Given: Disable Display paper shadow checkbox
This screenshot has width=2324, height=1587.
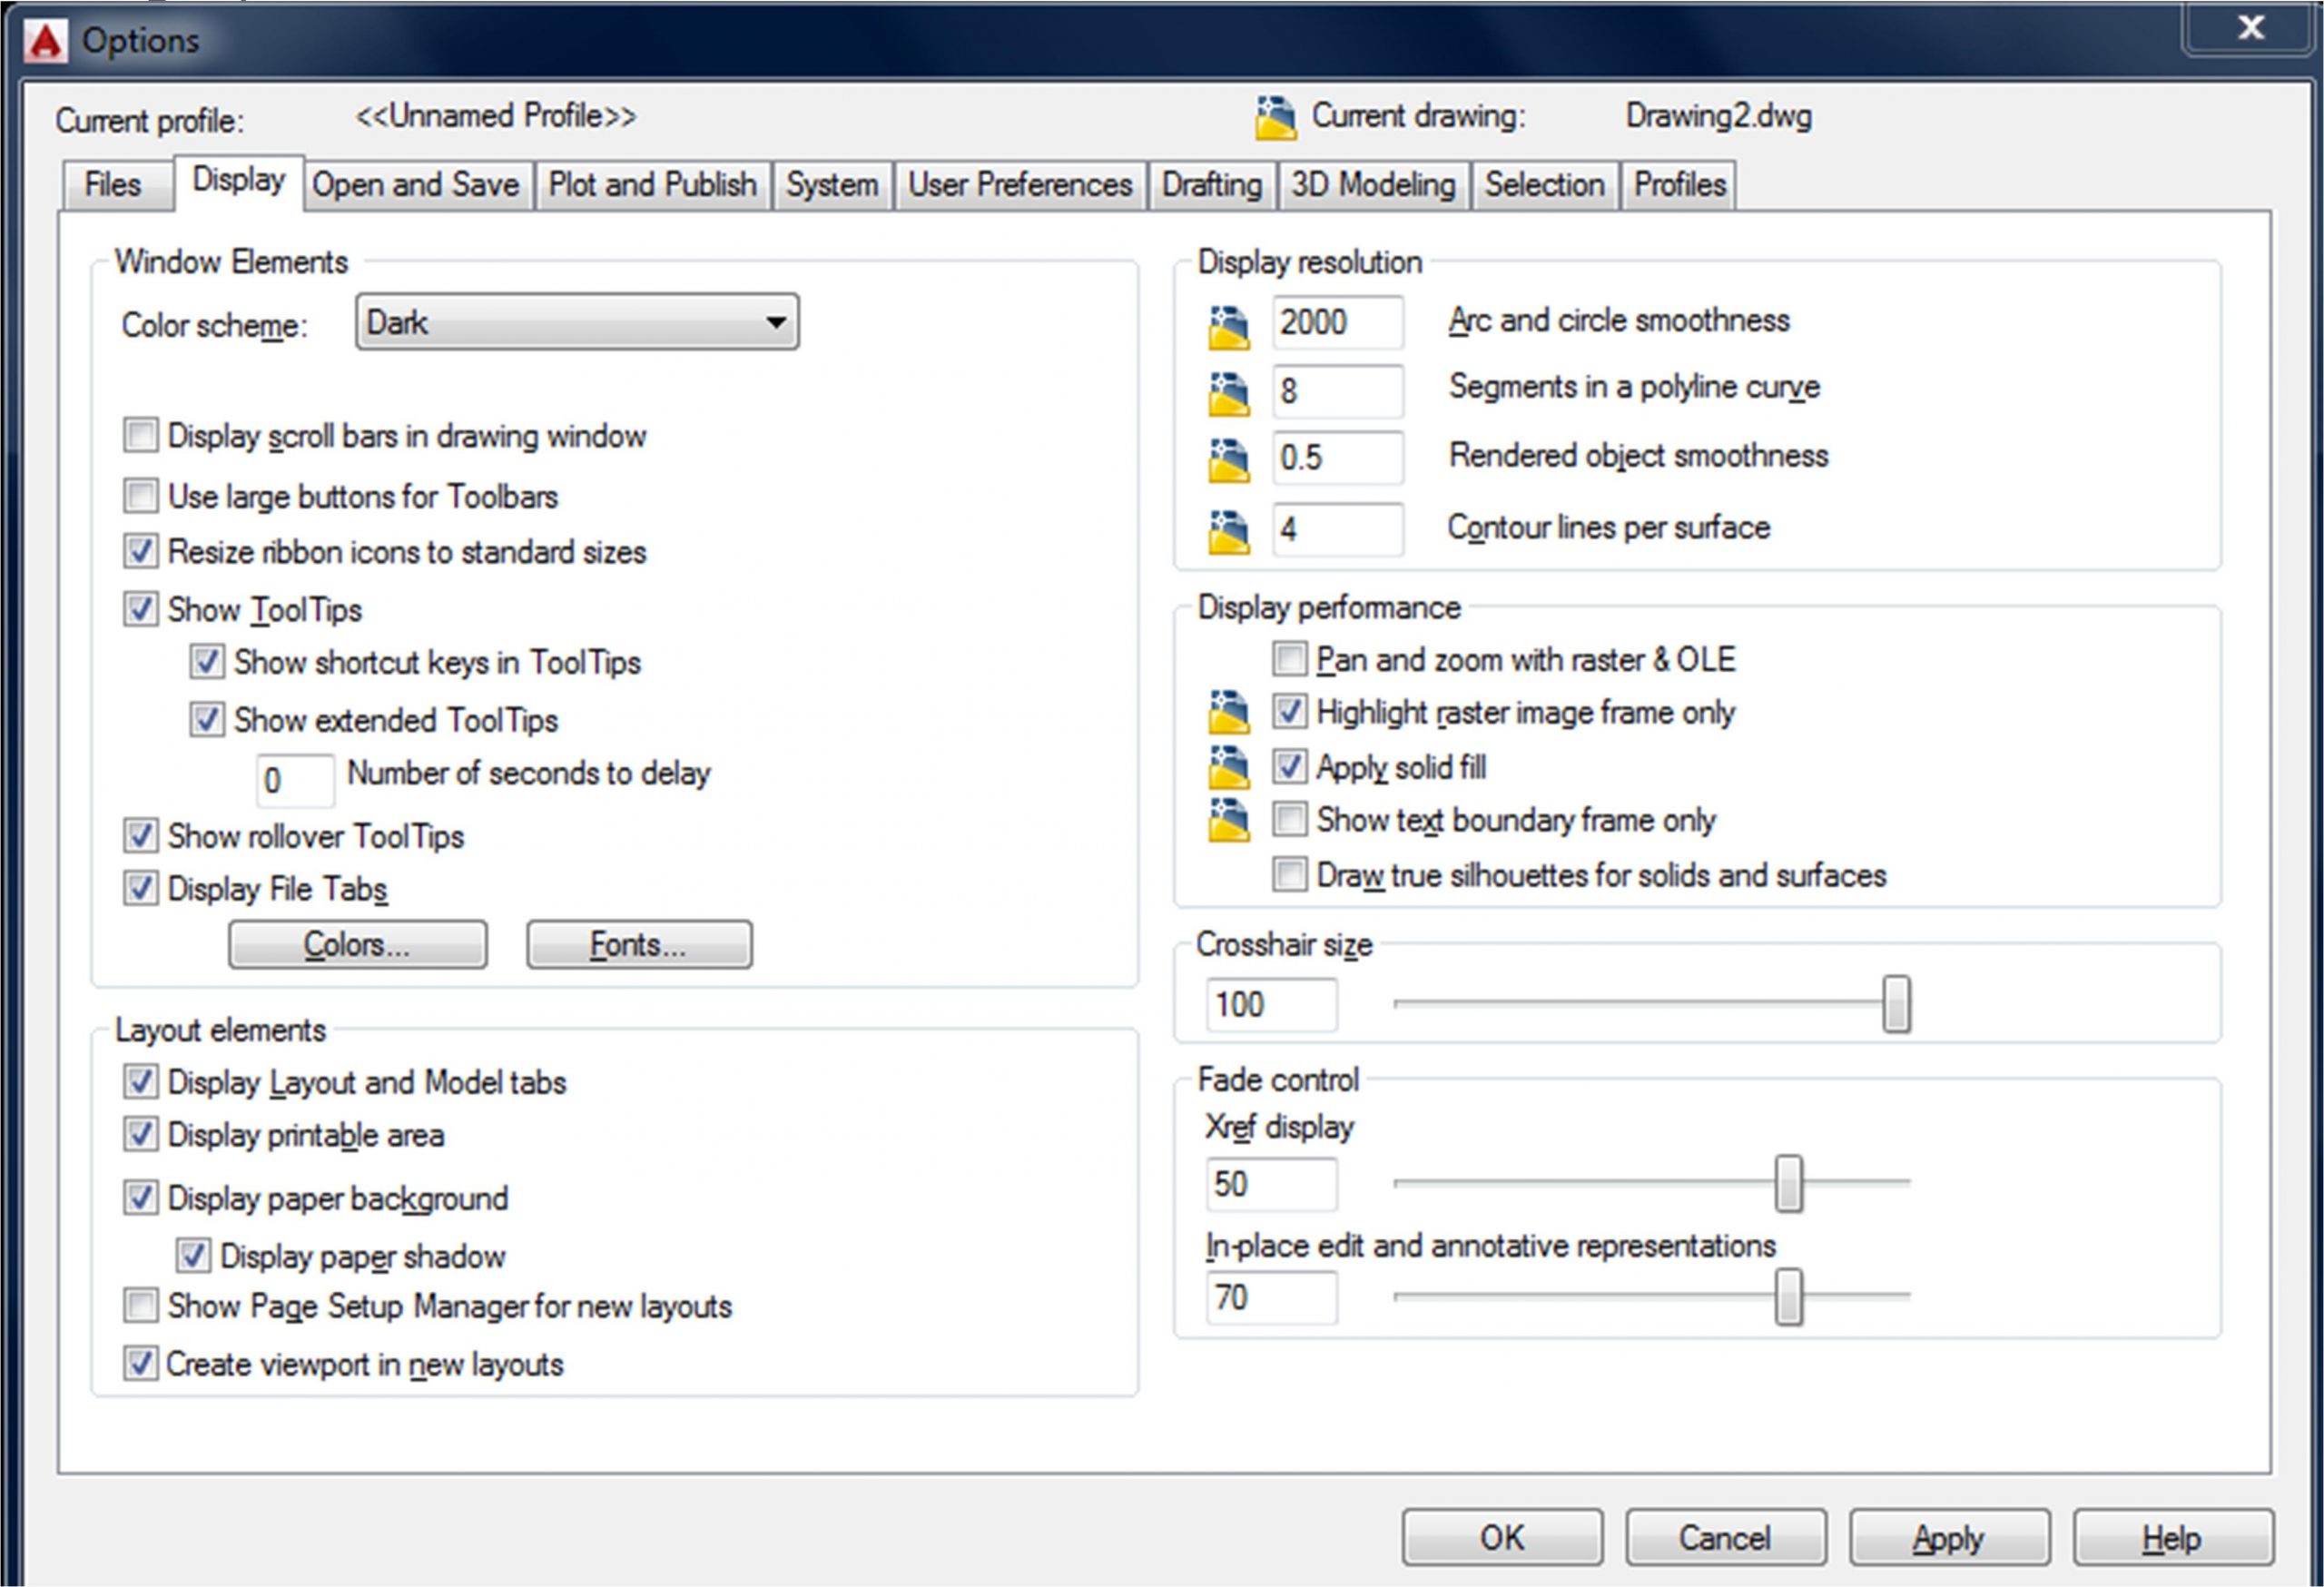Looking at the screenshot, I should tap(193, 1255).
